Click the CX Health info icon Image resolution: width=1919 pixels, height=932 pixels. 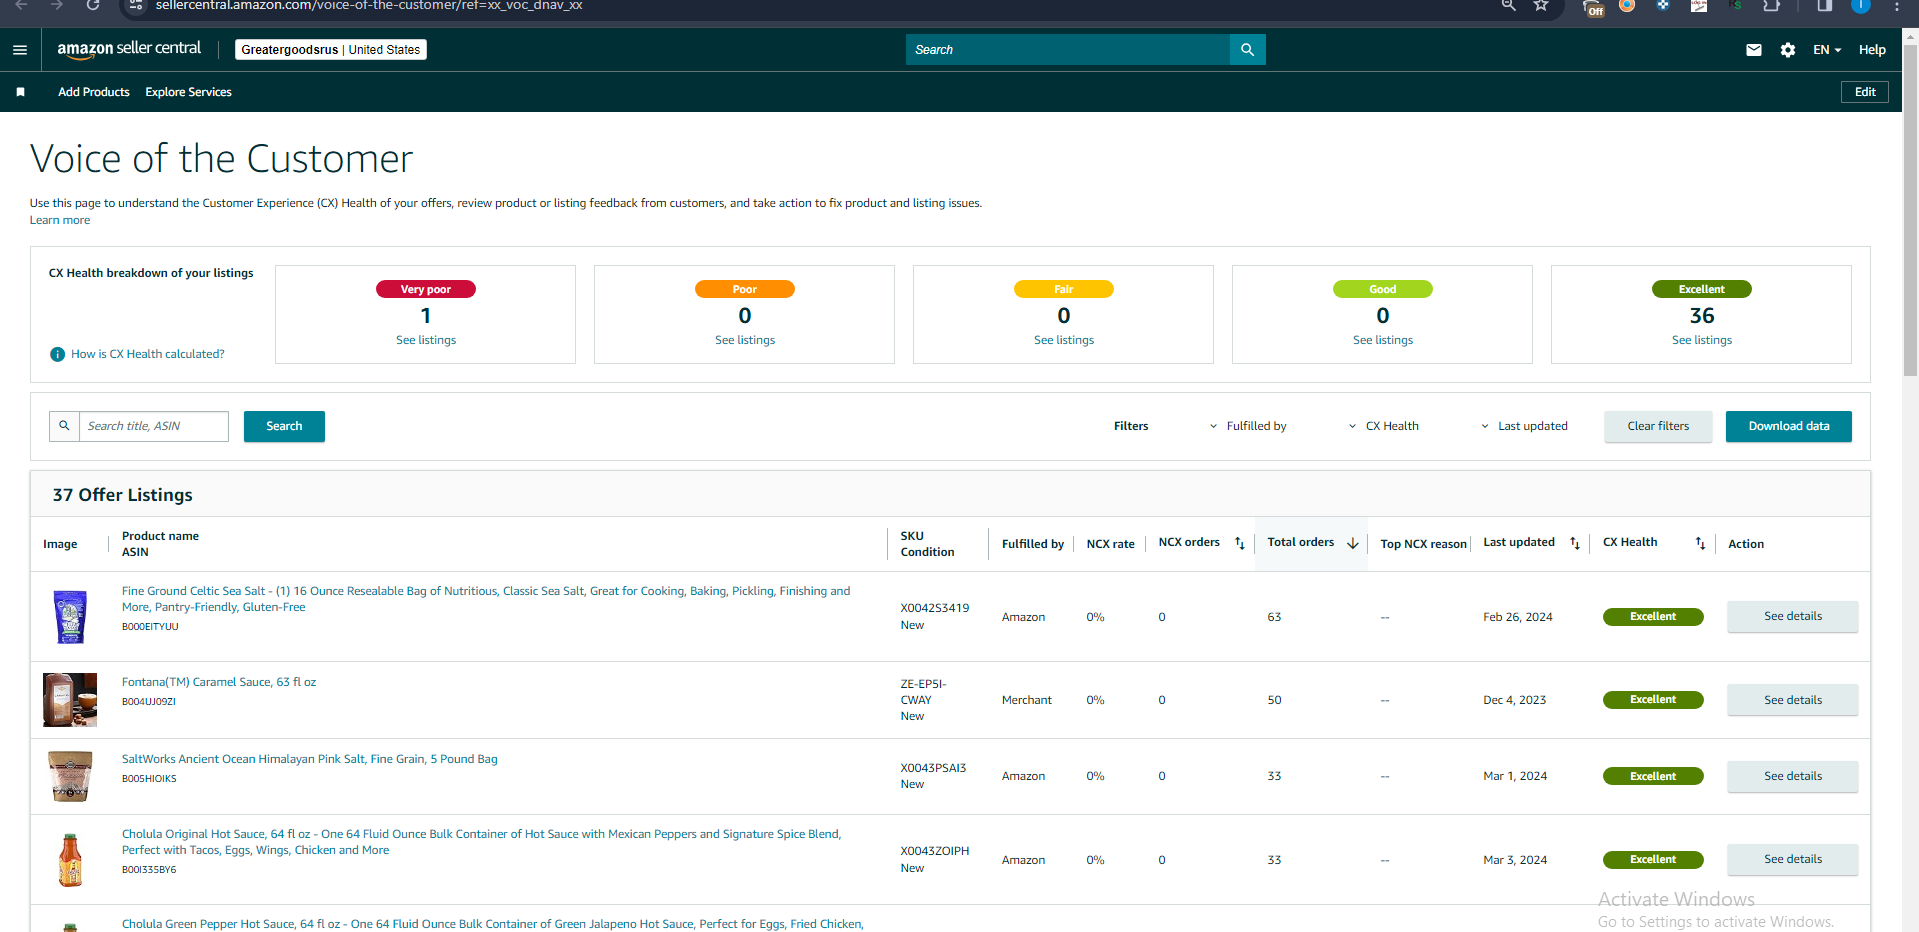point(58,354)
